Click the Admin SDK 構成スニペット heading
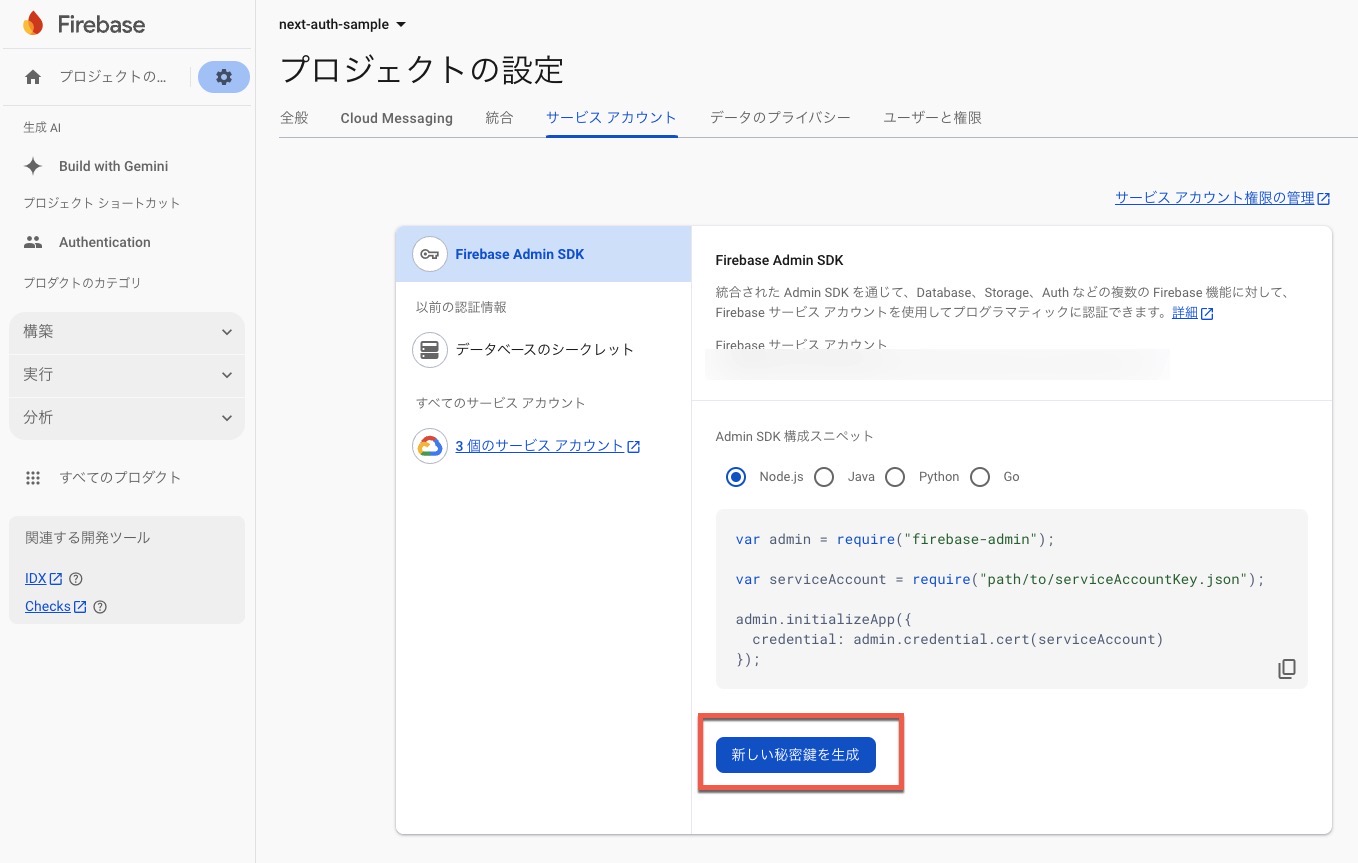 [x=795, y=436]
